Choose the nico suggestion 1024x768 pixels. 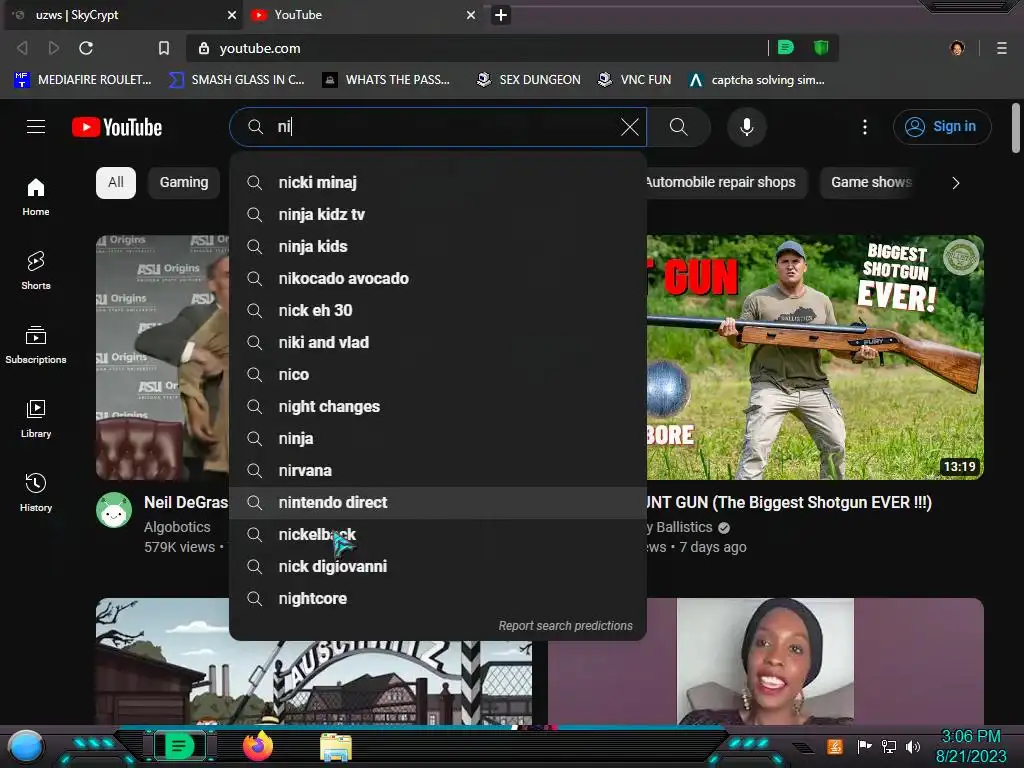[x=438, y=374]
